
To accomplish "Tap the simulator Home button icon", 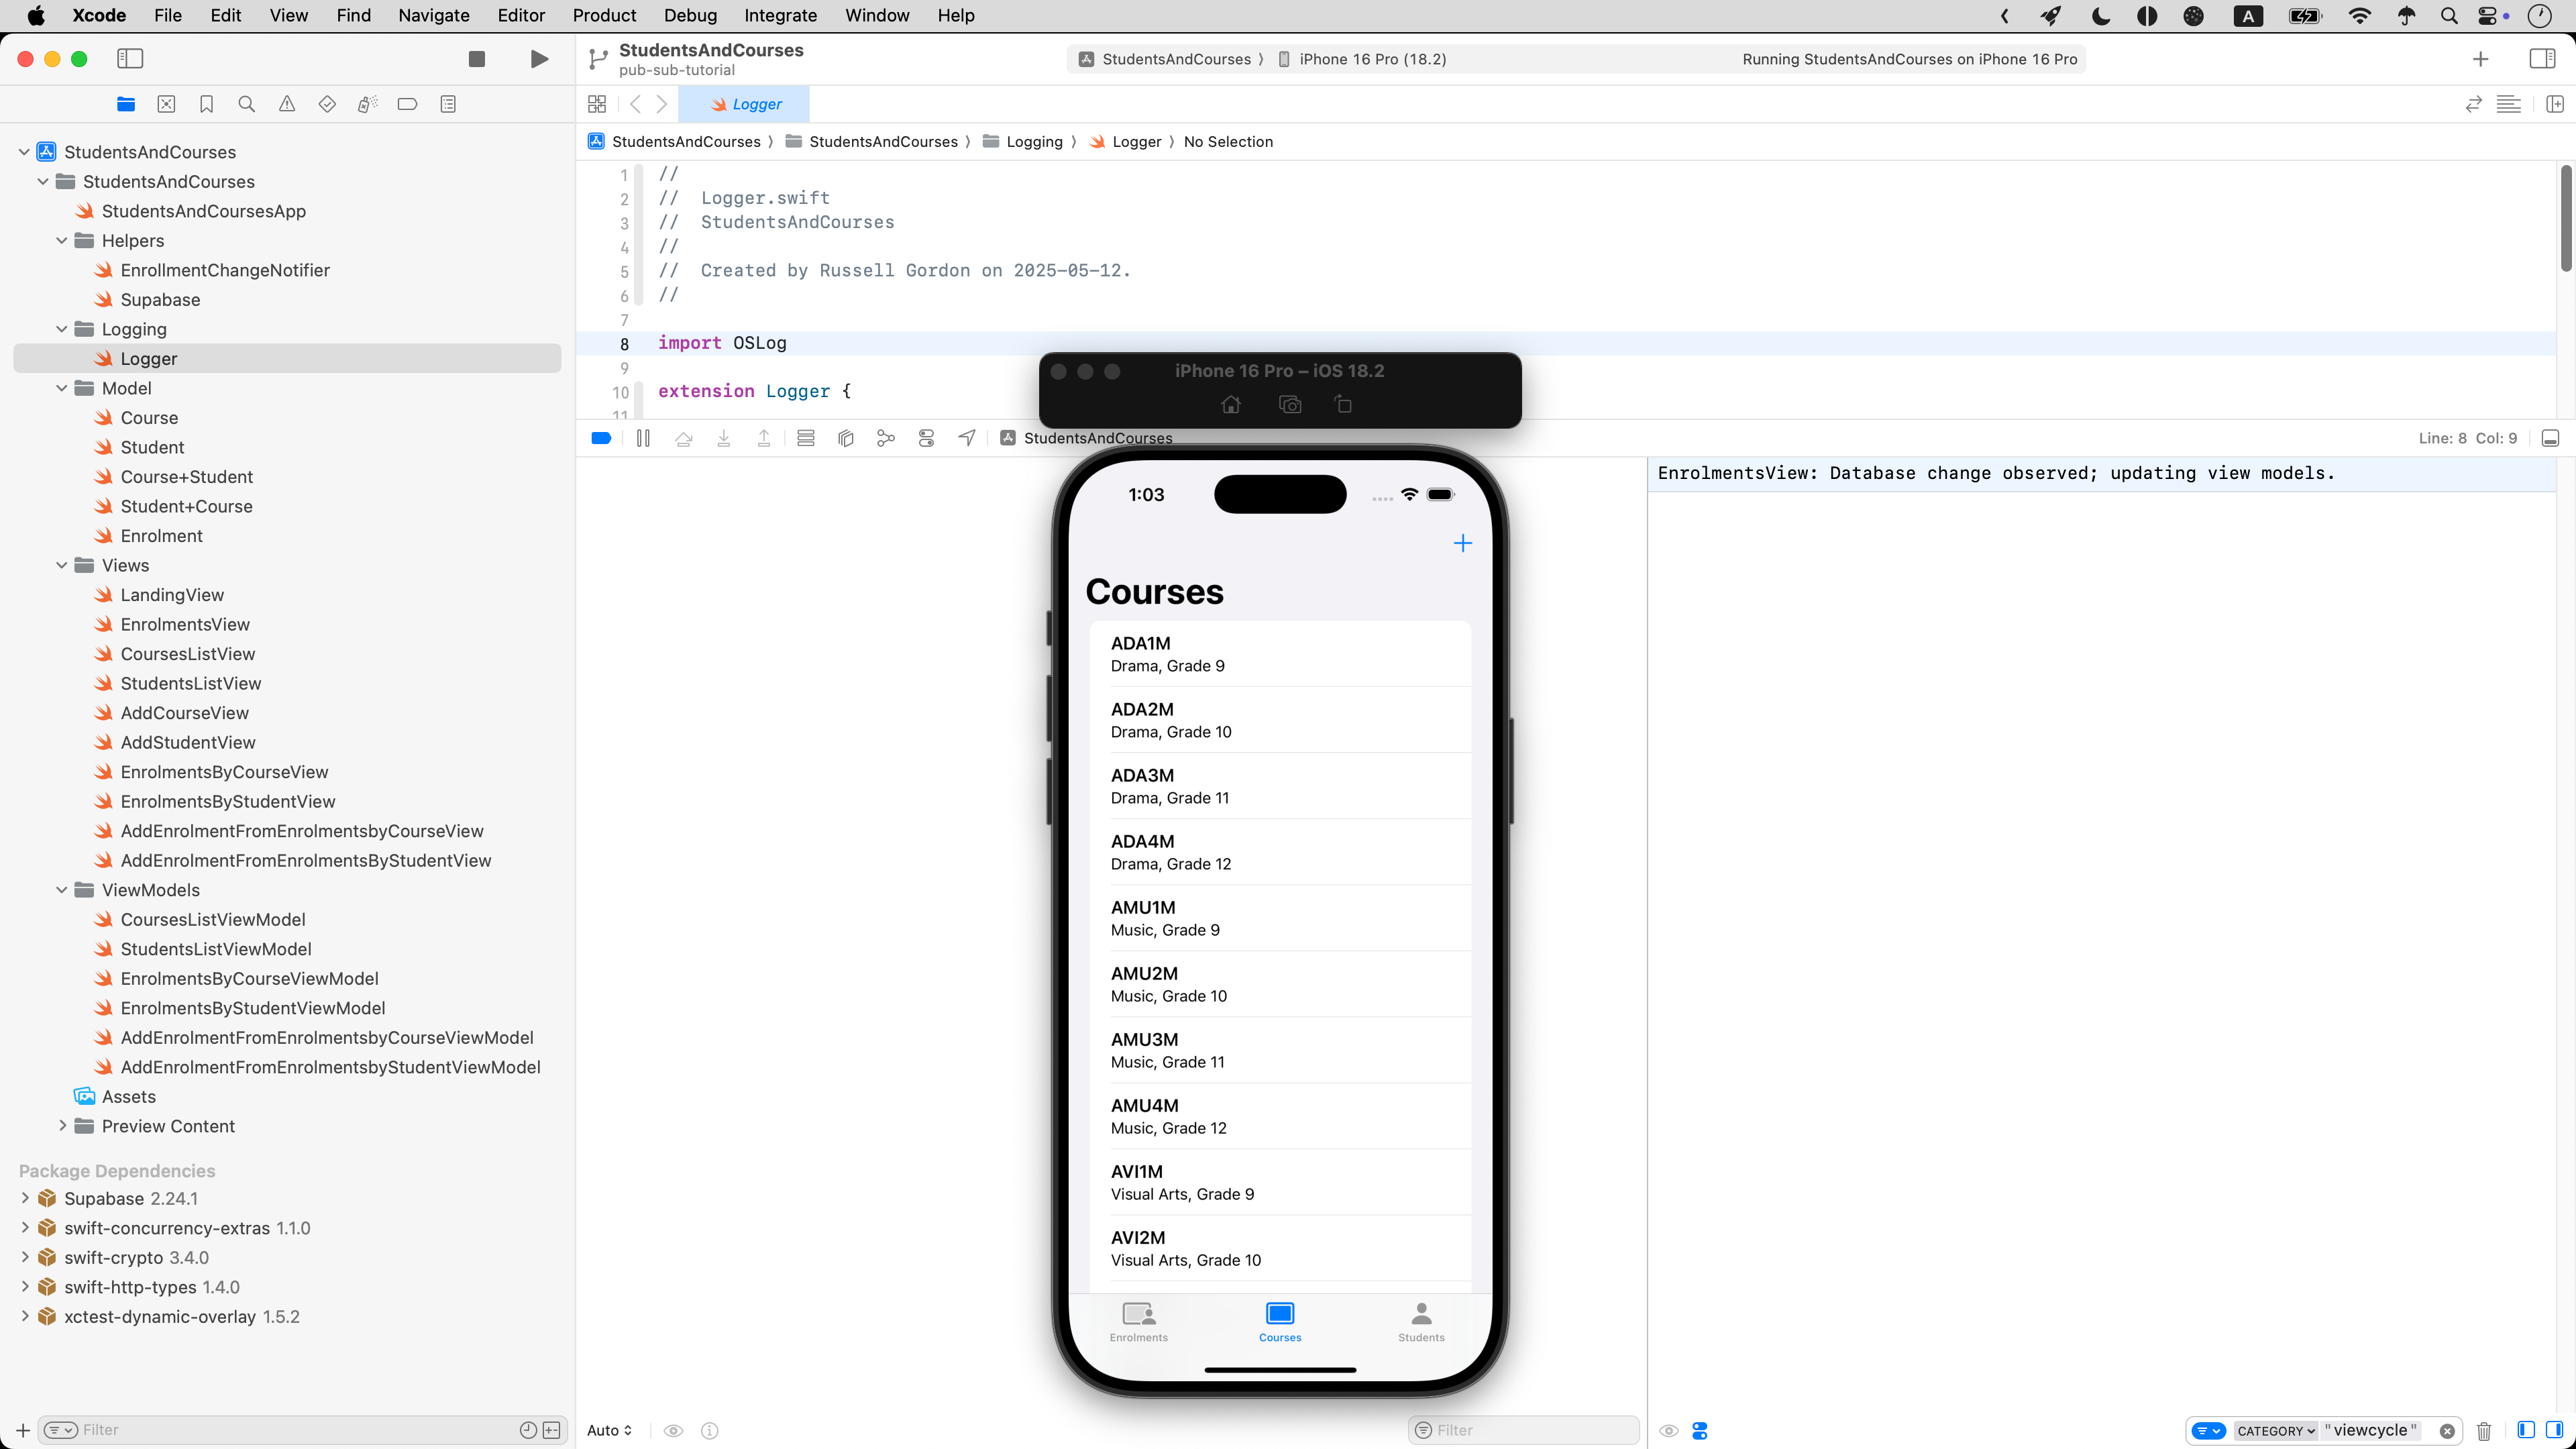I will click(x=1231, y=405).
